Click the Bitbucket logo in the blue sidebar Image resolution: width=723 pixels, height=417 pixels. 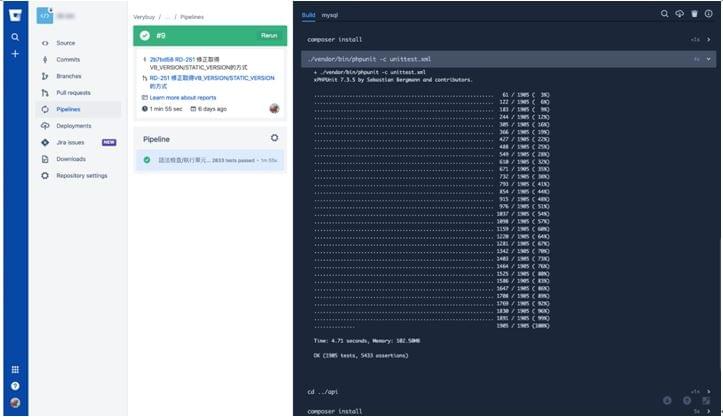[x=15, y=16]
